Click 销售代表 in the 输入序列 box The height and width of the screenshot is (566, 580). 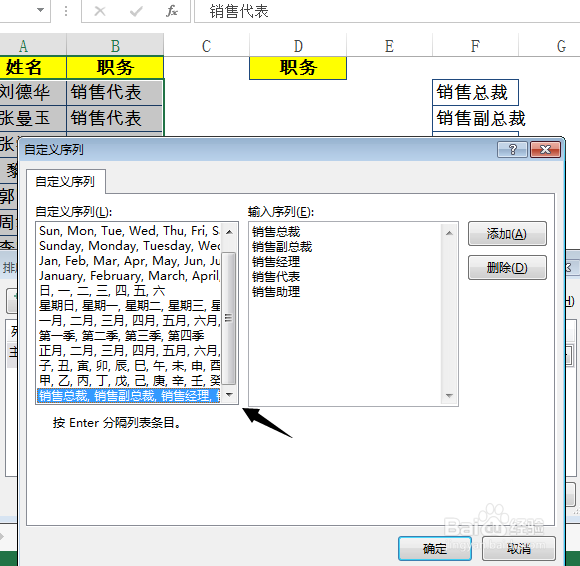click(276, 276)
